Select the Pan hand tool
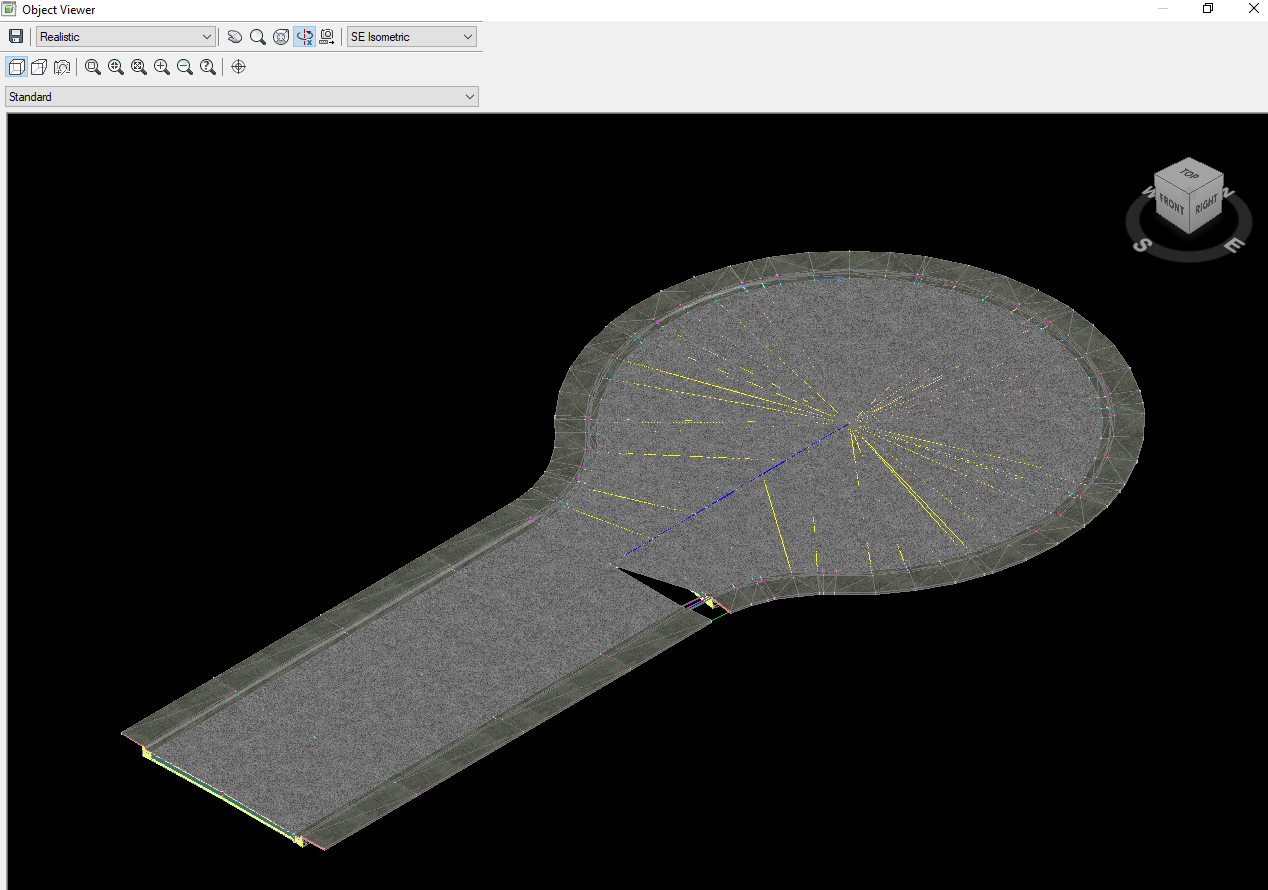 pos(234,37)
